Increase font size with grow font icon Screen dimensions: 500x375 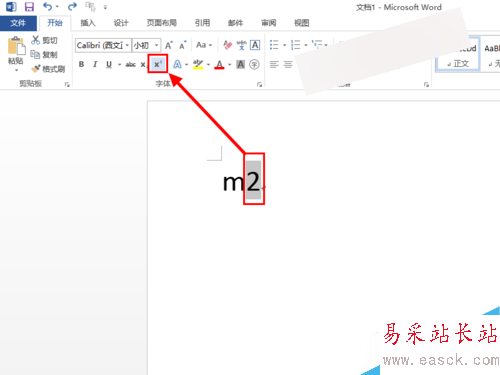[x=169, y=45]
